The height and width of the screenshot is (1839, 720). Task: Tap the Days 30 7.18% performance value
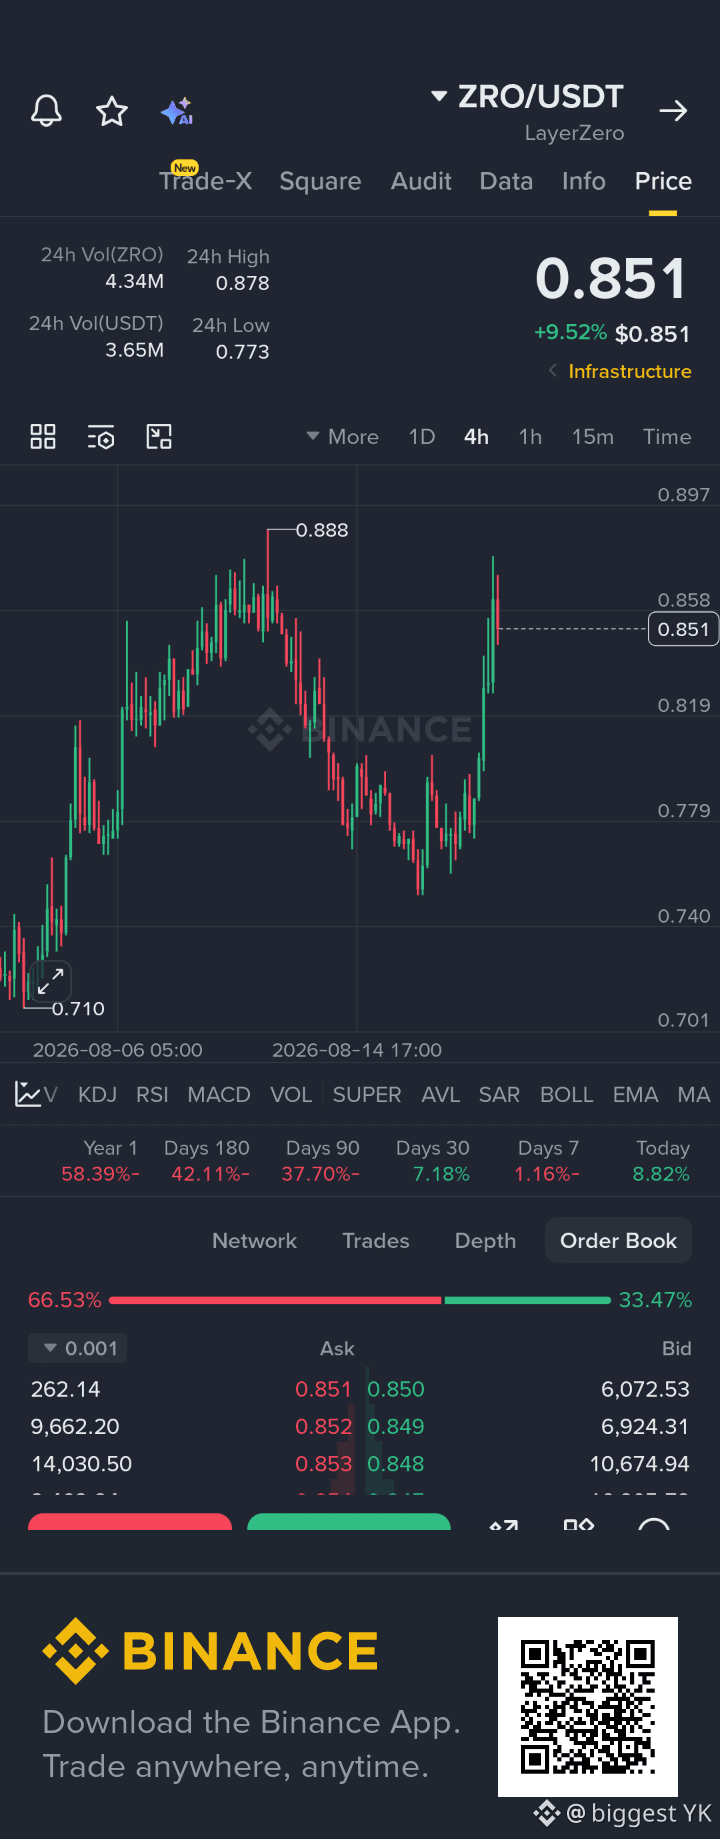click(441, 1174)
